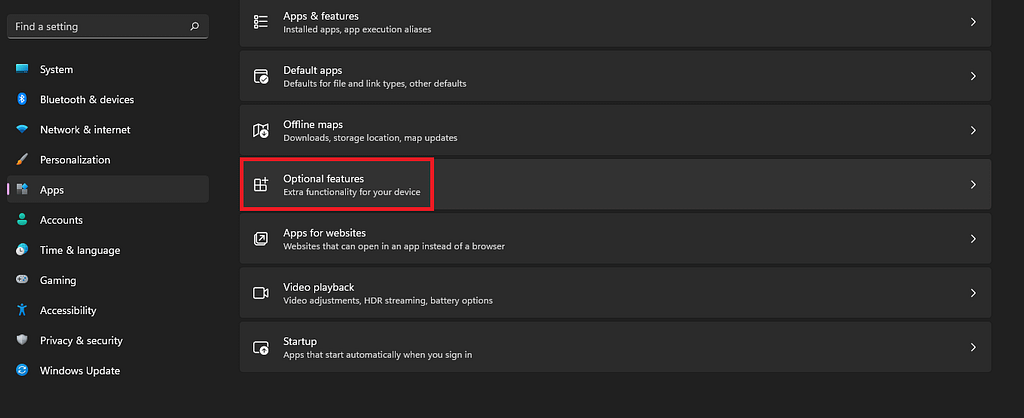Click the Gaming controller icon
The height and width of the screenshot is (418, 1024).
22,280
